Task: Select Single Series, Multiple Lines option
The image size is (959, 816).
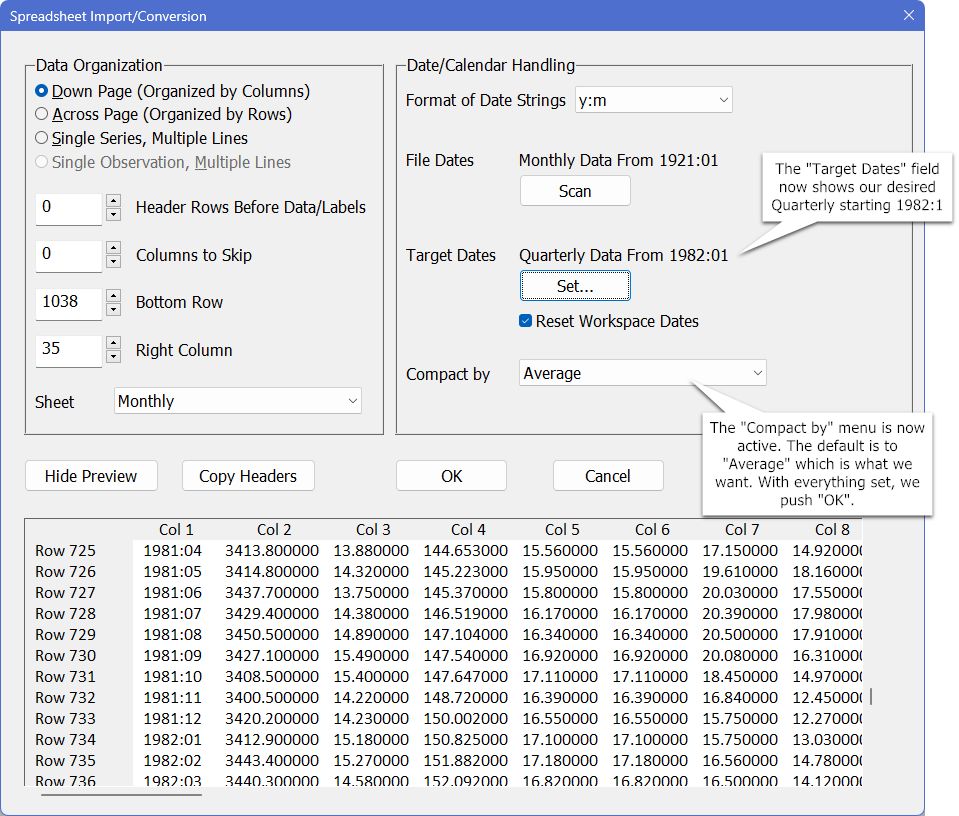Action: 42,139
